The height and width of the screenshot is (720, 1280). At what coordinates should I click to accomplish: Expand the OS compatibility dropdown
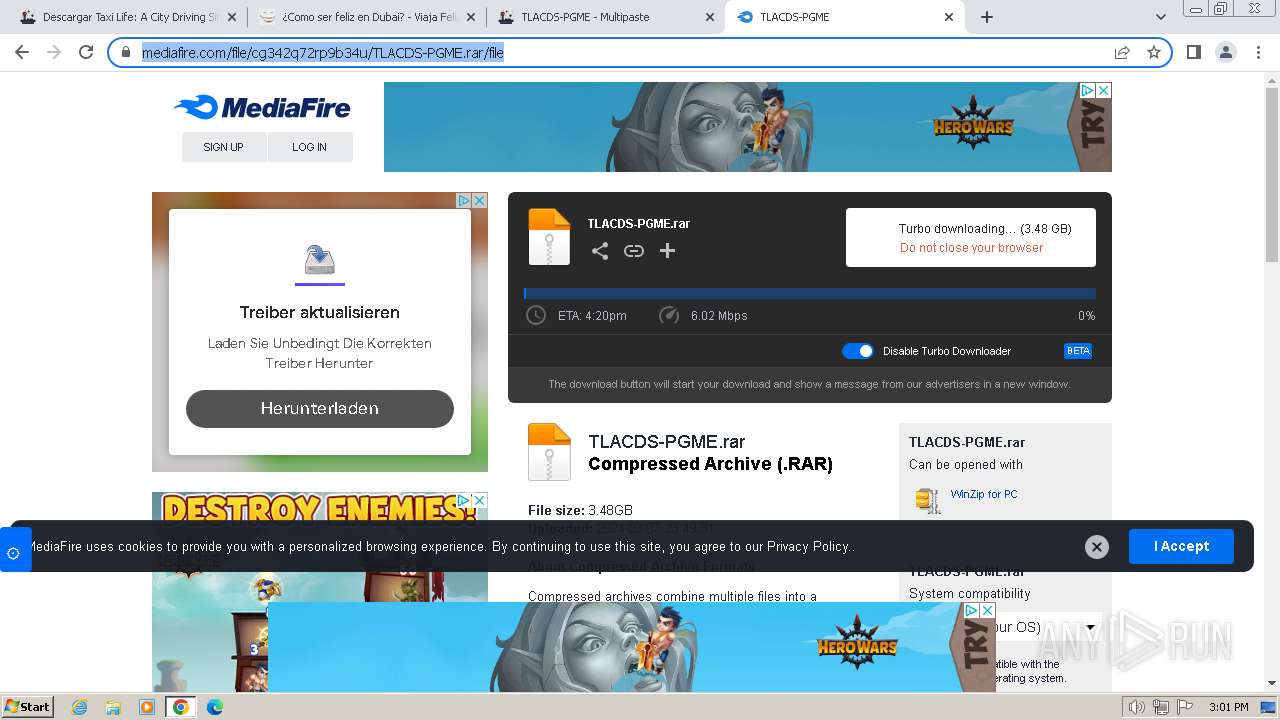(1090, 628)
